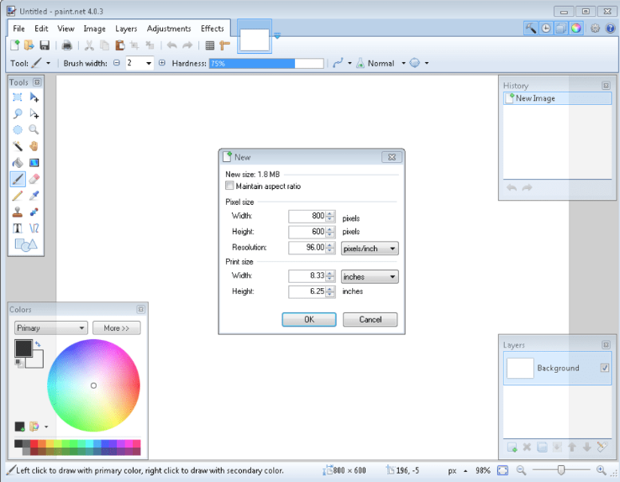620x482 pixels.
Task: Open Layer properties icon in Layers panel
Action: coord(602,447)
